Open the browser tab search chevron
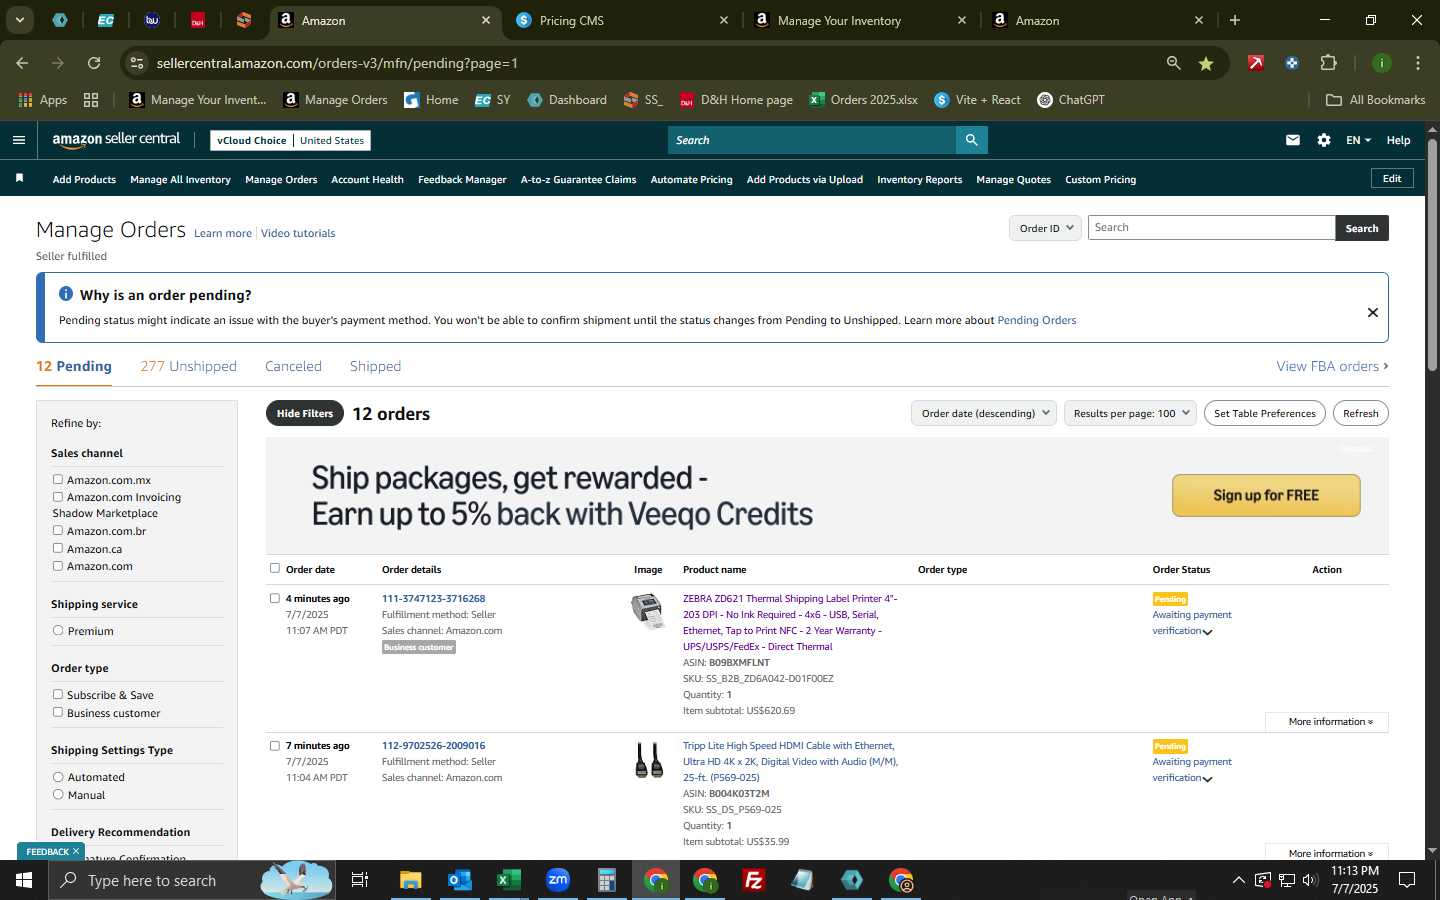1440x900 pixels. coord(19,20)
